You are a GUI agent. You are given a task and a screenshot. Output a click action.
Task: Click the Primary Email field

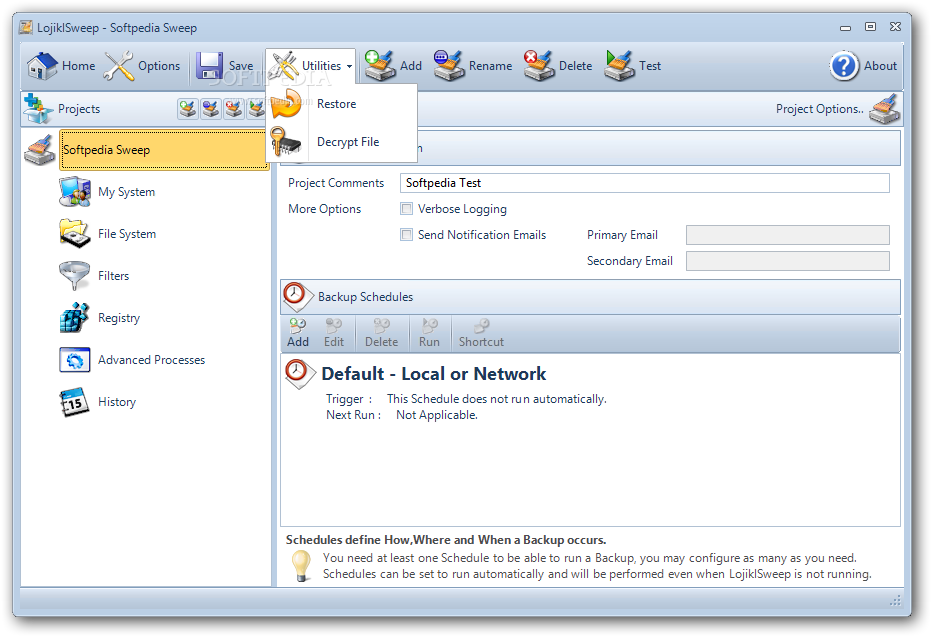tap(788, 235)
